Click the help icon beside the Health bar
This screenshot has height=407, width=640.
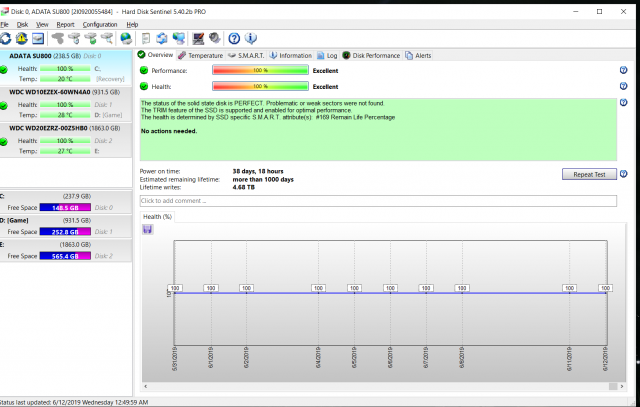[623, 86]
